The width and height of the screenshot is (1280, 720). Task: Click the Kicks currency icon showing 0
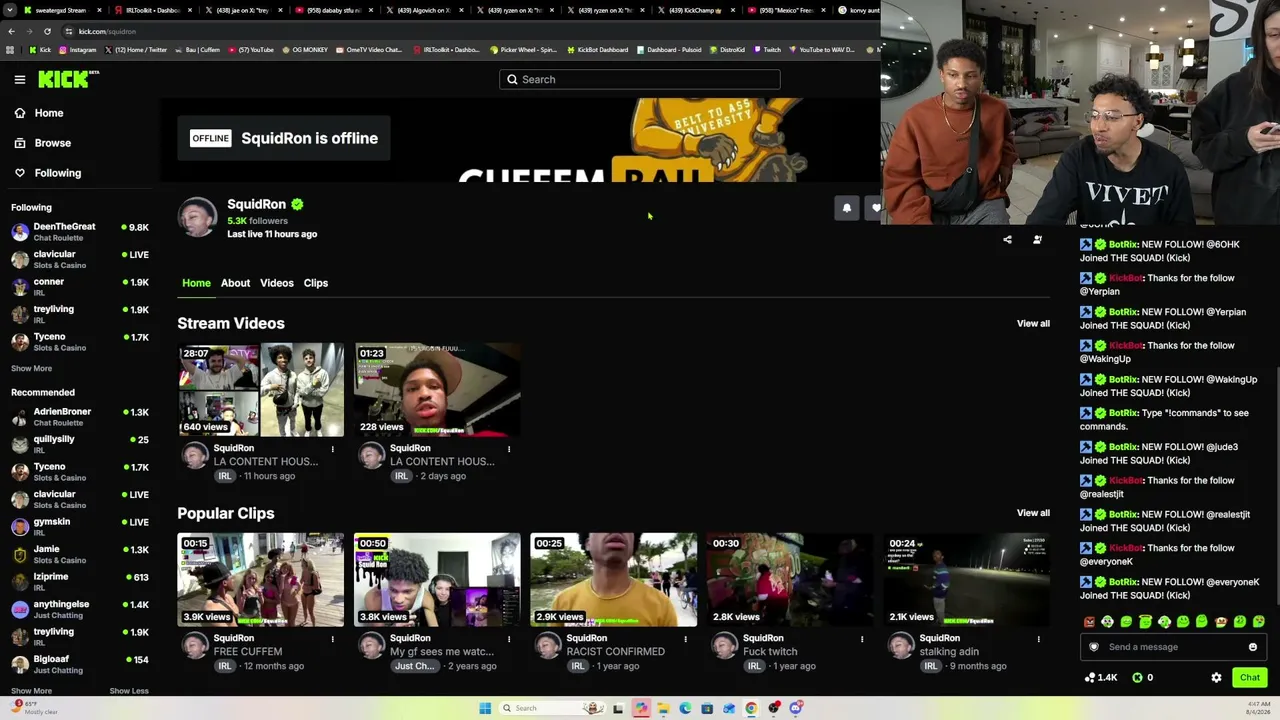tap(1137, 678)
